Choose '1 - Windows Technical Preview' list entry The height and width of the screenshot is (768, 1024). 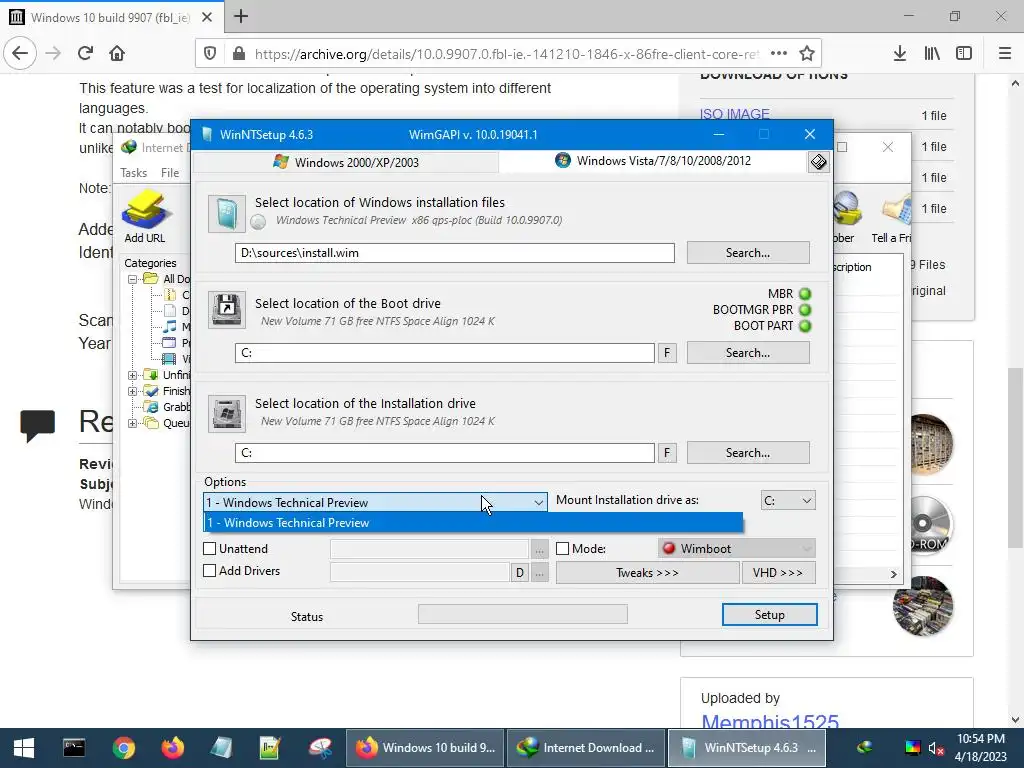(473, 522)
